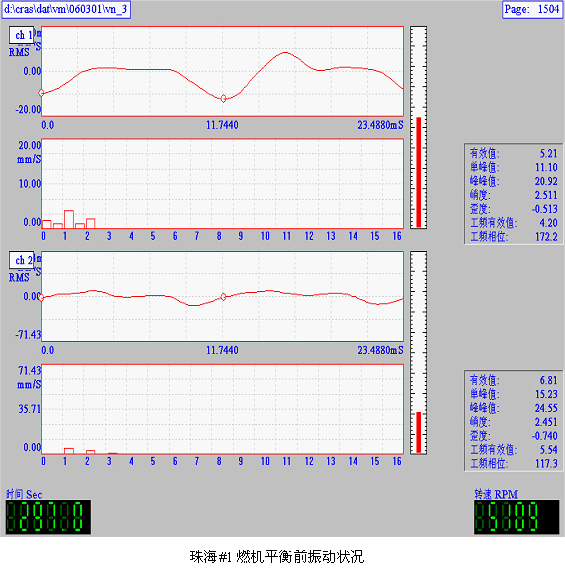This screenshot has height=570, width=565.
Task: Click ch 1 有效值 5.21 statistics panel
Action: 513,194
